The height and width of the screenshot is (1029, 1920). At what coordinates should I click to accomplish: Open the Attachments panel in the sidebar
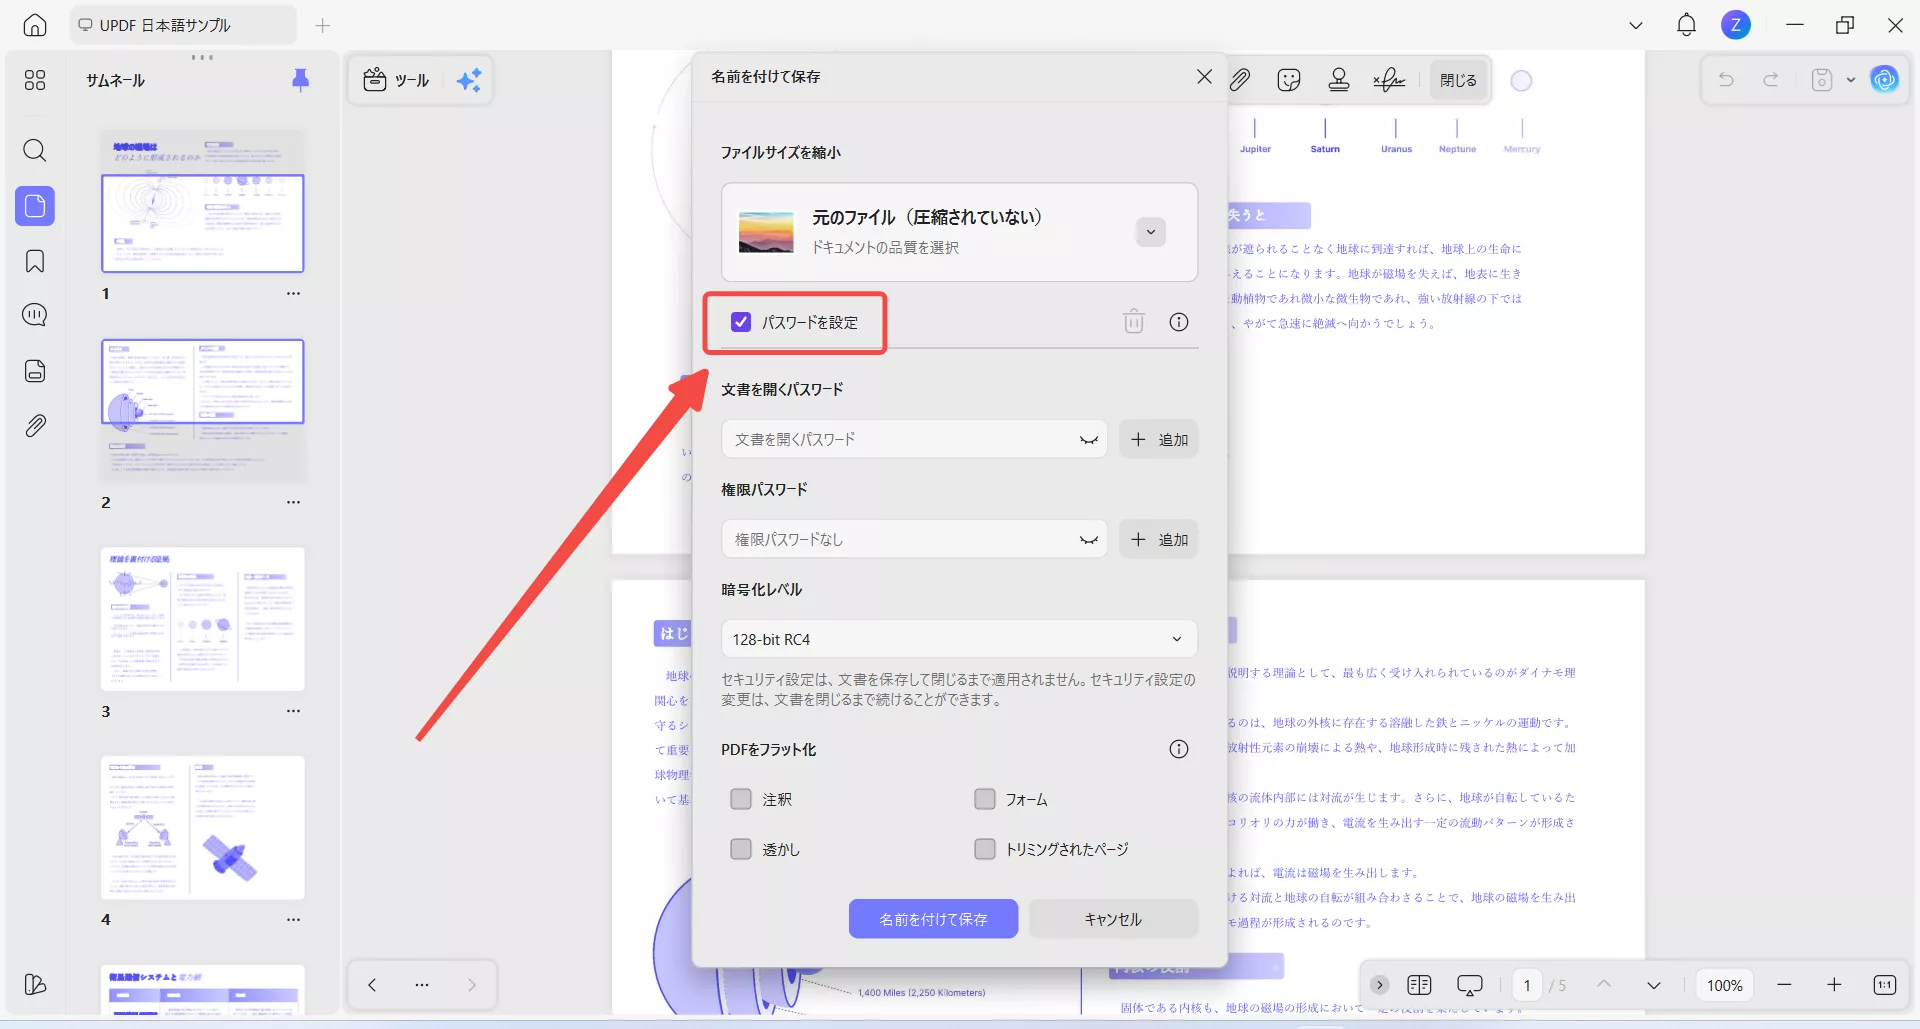point(35,425)
